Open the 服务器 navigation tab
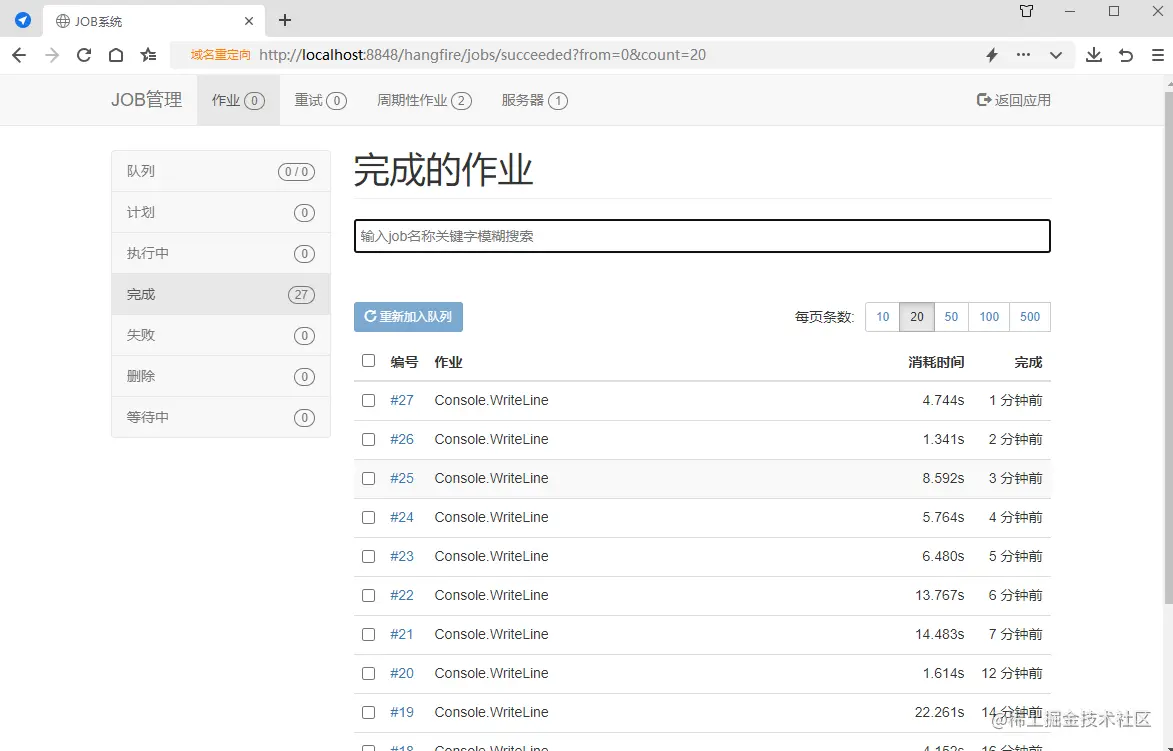 tap(534, 100)
